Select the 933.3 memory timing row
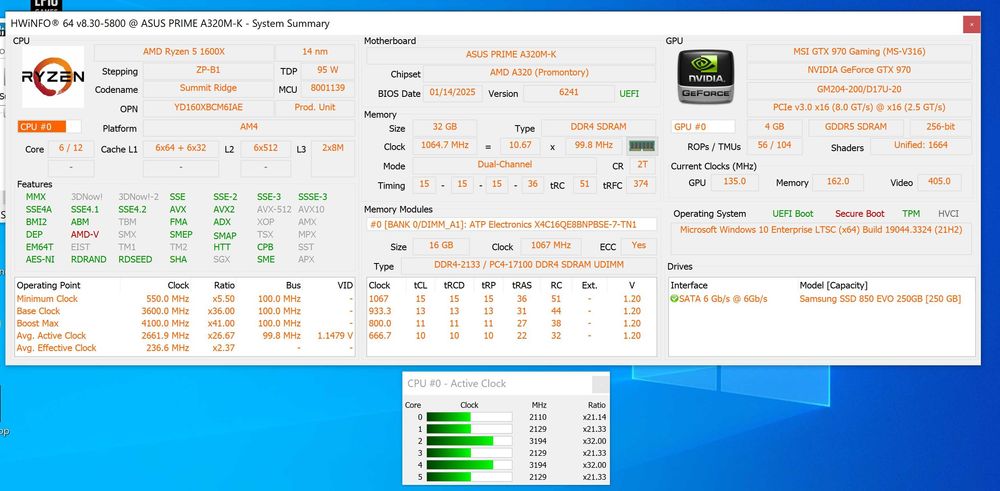 [511, 311]
